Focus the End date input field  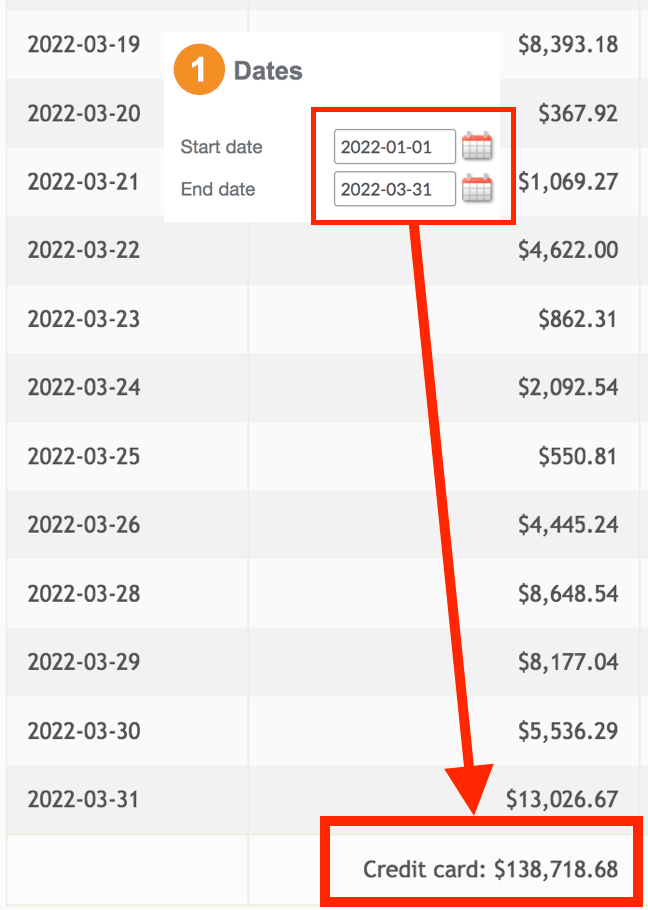click(x=394, y=189)
